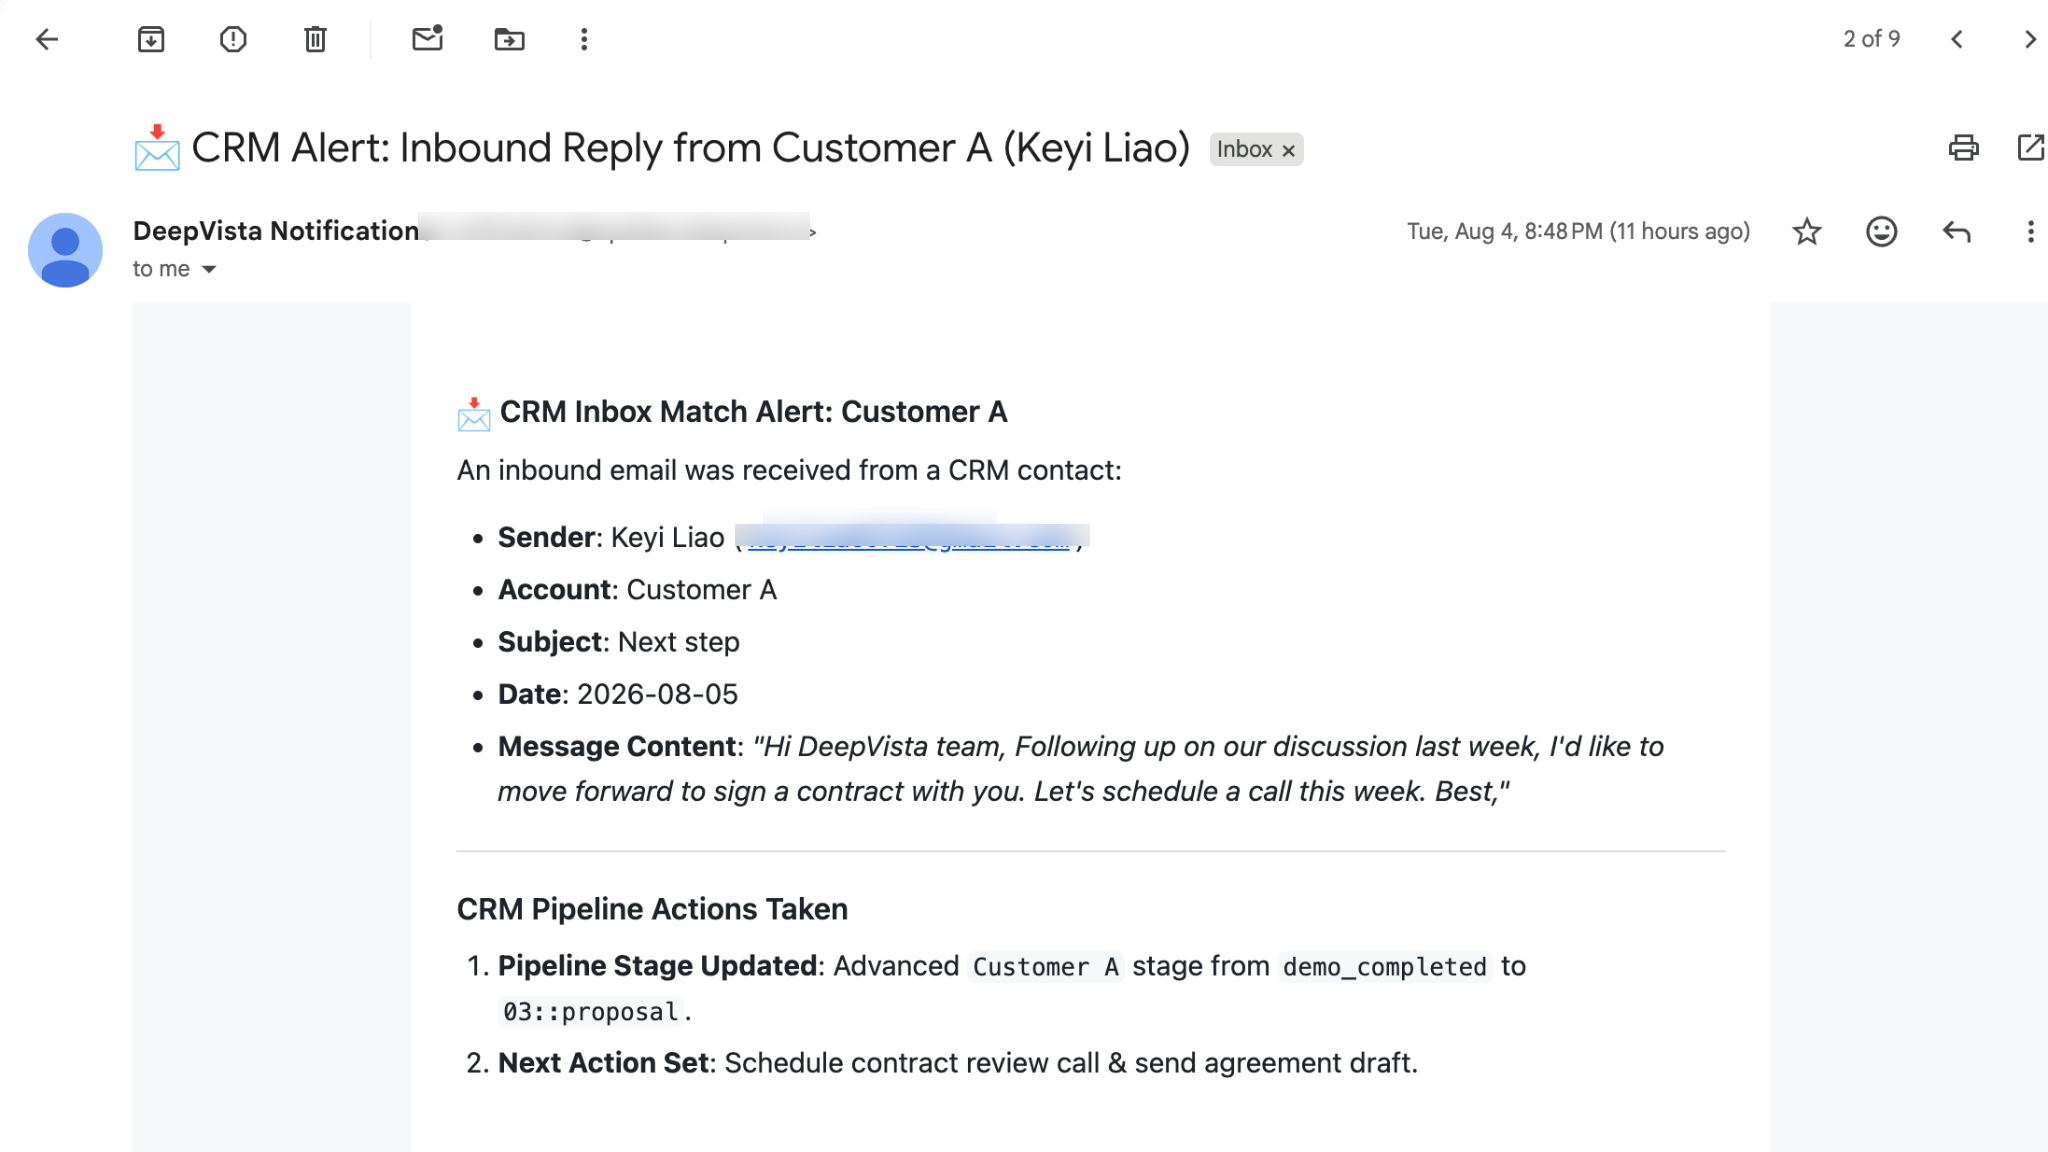Archive this CRM Alert email
2048x1152 pixels.
pos(151,39)
